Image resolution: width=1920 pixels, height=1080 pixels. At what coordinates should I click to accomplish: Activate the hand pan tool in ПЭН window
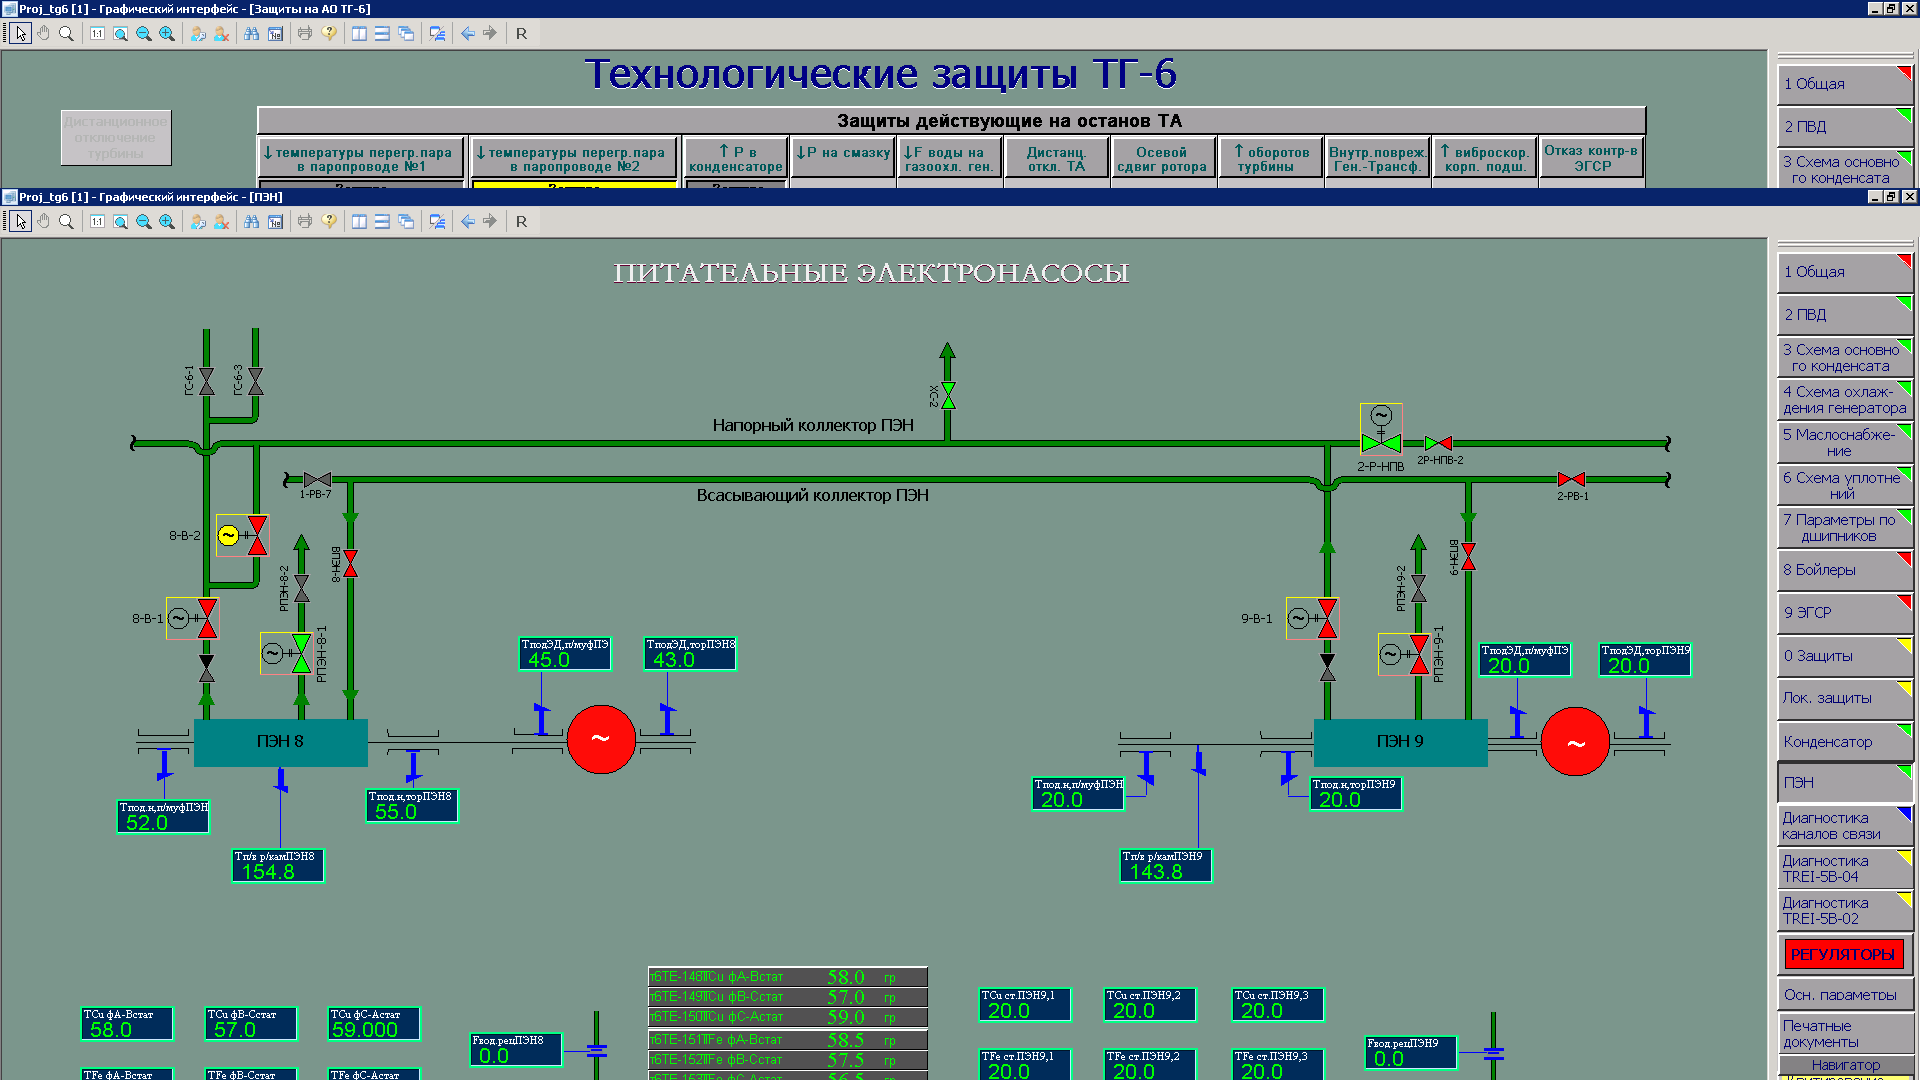pos(43,221)
